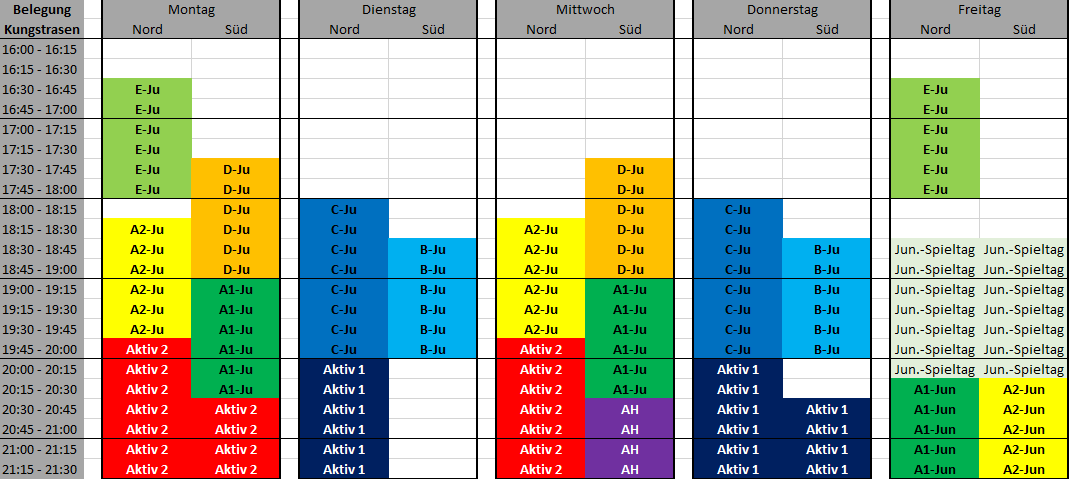Select Friday's first Jun.-Spieltag Nord cell
Viewport: 1069px width, 479px height.
(x=935, y=249)
